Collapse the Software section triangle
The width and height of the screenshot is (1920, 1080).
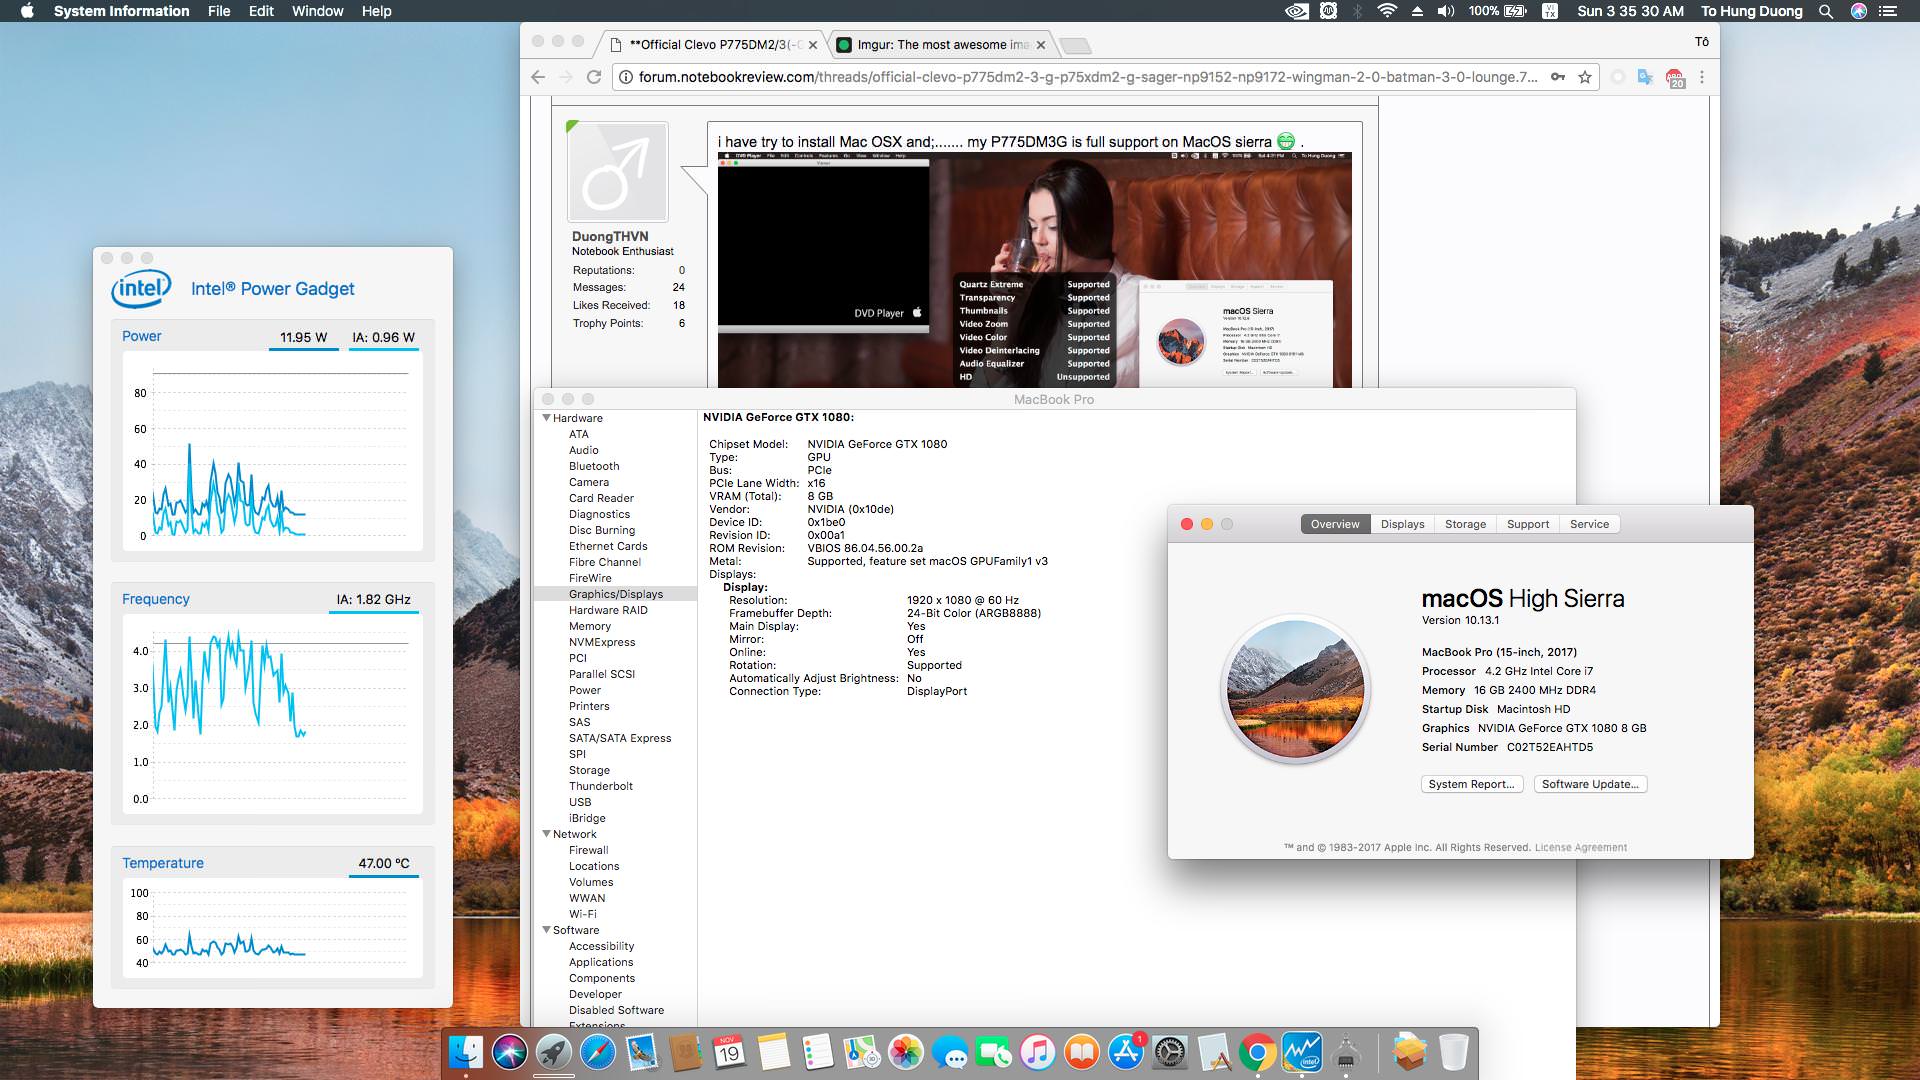tap(547, 930)
